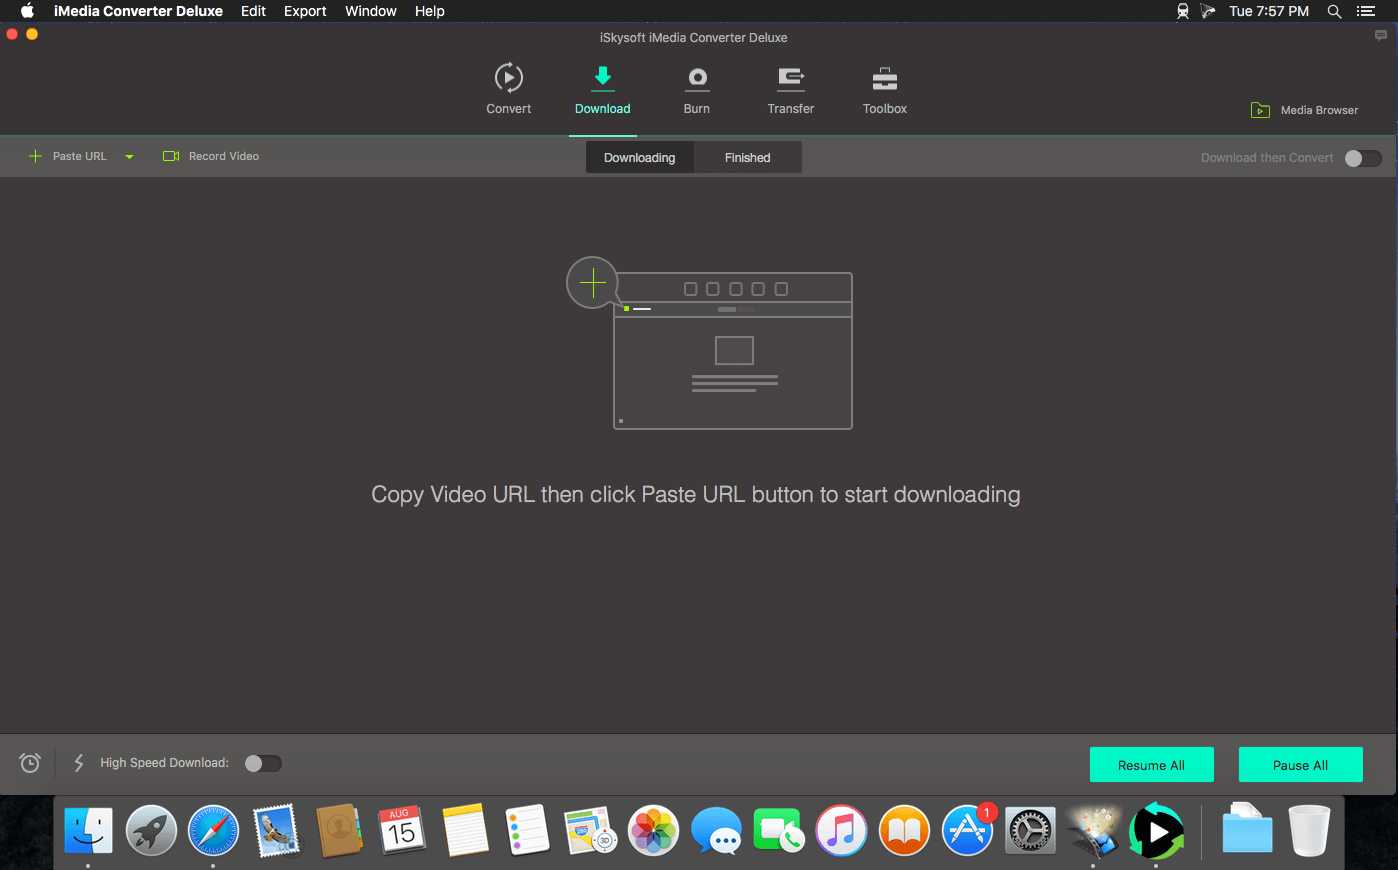Open the iMedia Converter Deluxe app menu

(138, 11)
